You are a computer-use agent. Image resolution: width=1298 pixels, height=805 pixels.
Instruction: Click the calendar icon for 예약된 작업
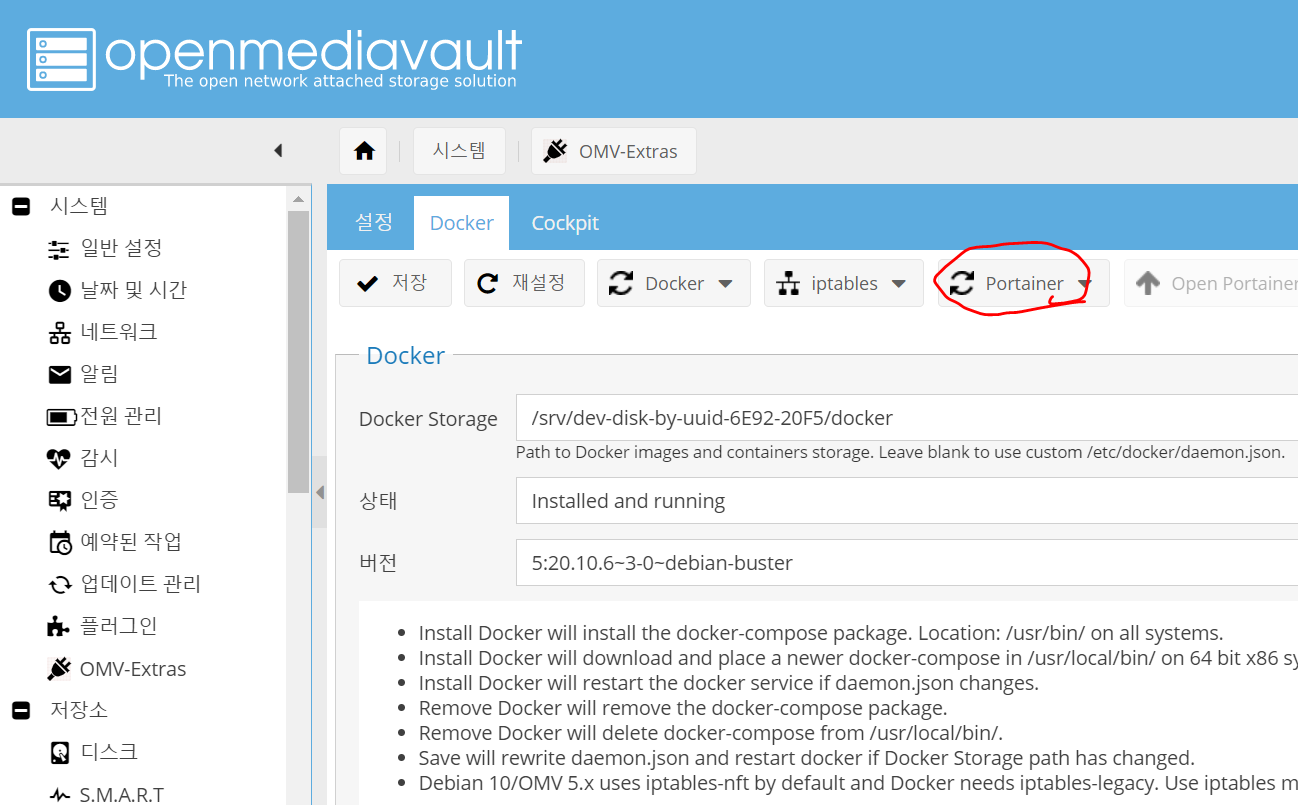pyautogui.click(x=60, y=542)
